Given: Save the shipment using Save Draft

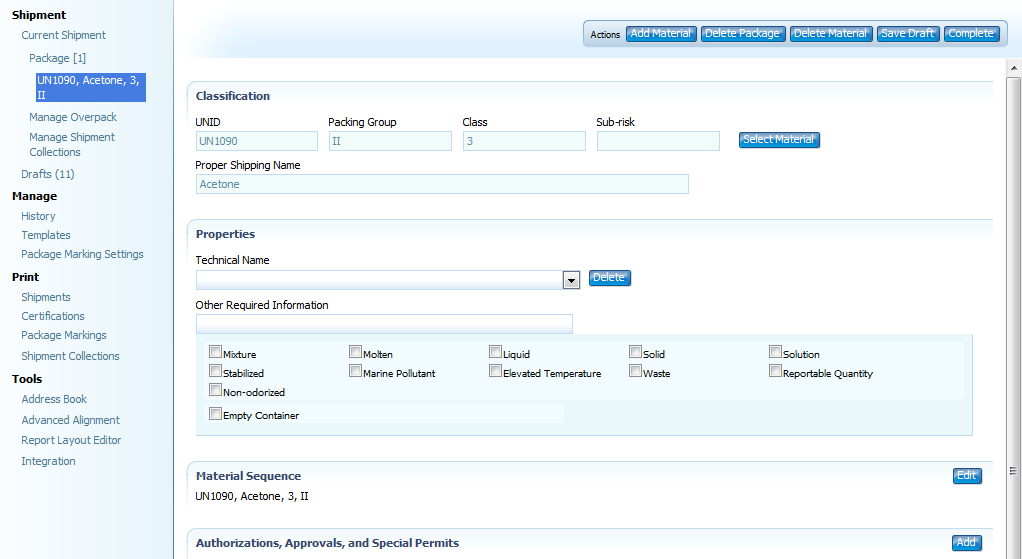Looking at the screenshot, I should point(907,34).
